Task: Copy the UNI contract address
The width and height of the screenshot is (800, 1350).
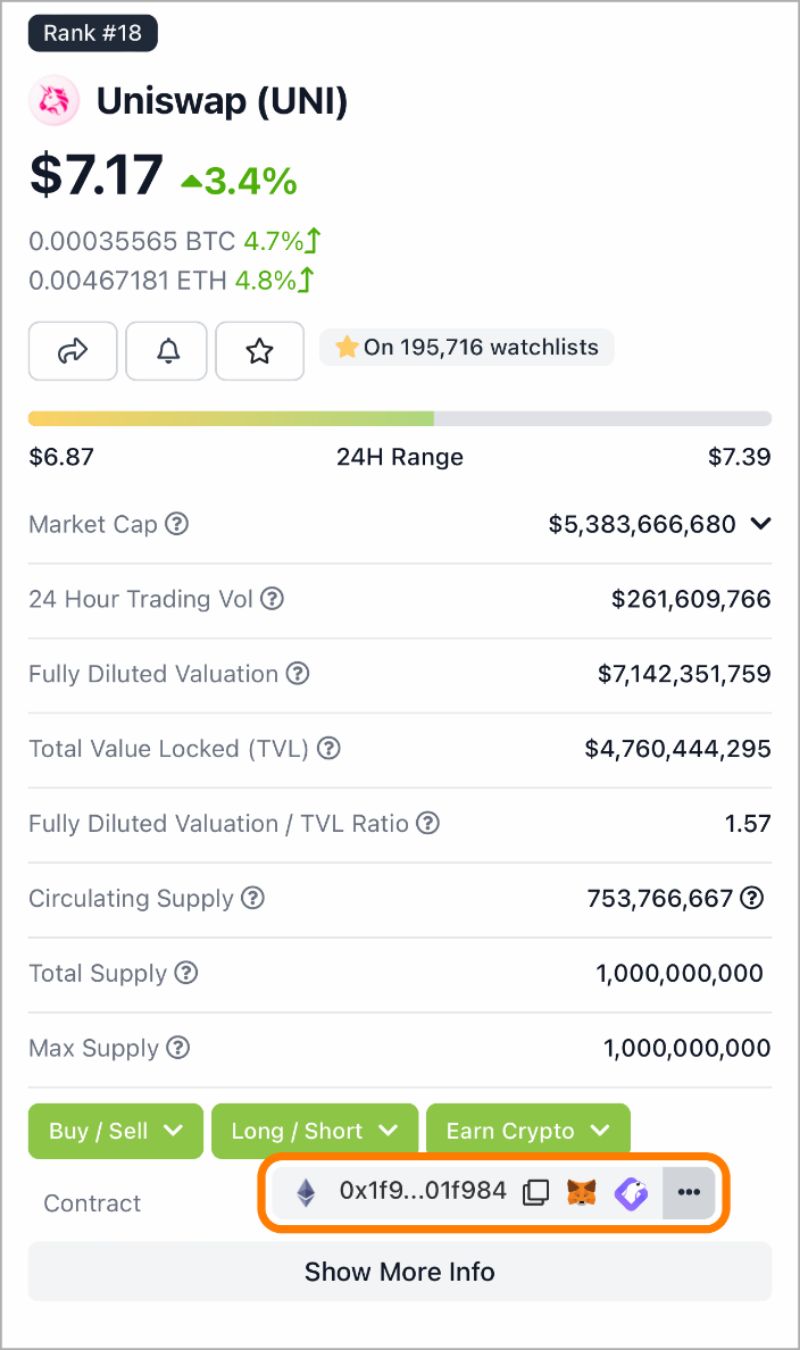Action: [x=537, y=1192]
